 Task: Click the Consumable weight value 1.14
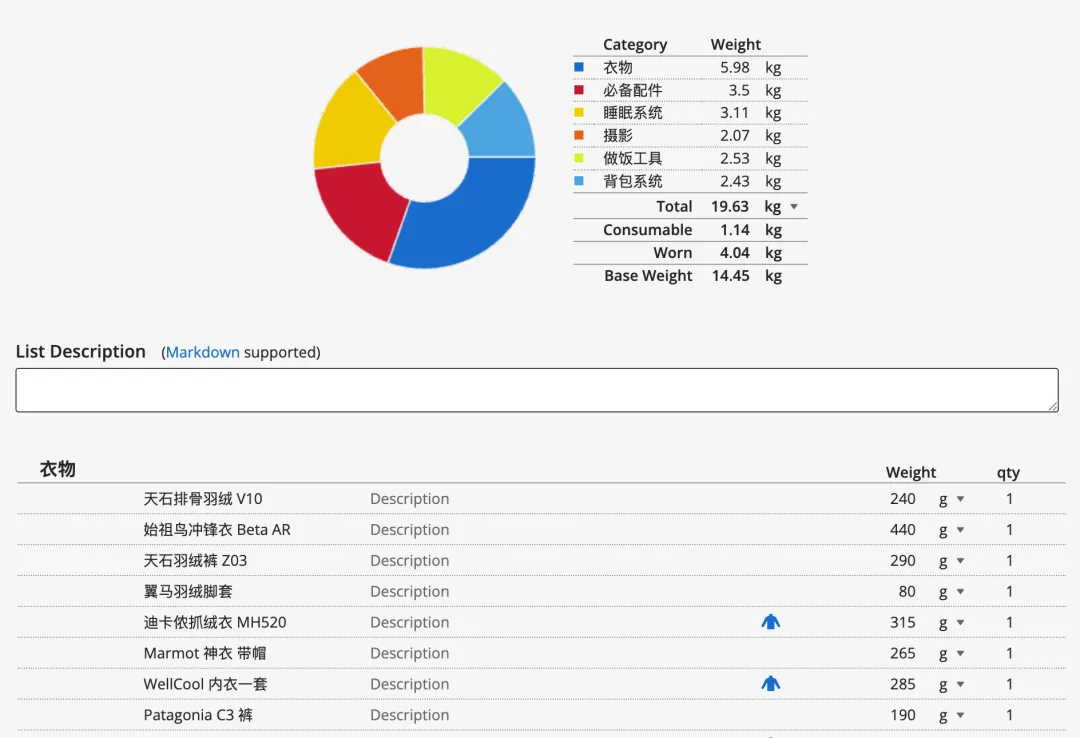coord(734,230)
